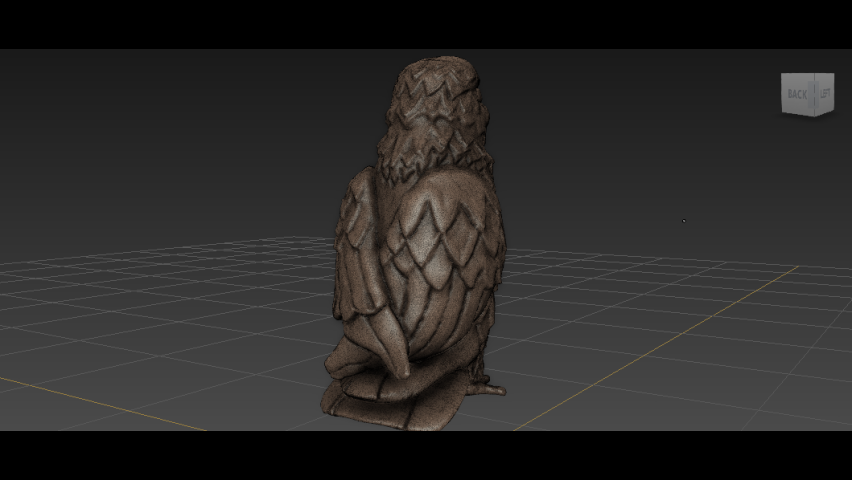Click the top edge of the ViewCube BACK face
This screenshot has width=852, height=480.
pyautogui.click(x=799, y=76)
